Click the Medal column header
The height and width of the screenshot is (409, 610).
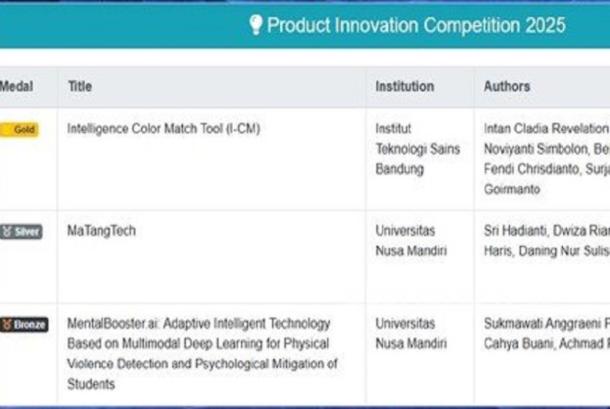(16, 87)
